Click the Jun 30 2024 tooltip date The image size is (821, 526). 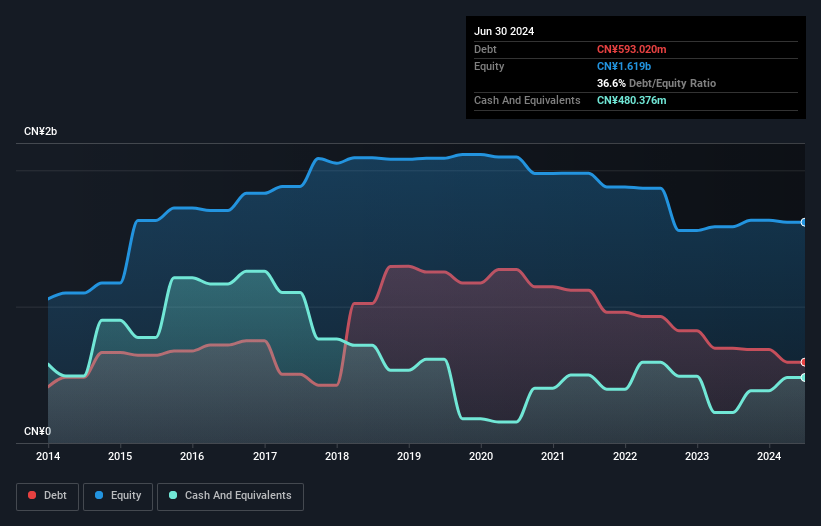(x=504, y=31)
